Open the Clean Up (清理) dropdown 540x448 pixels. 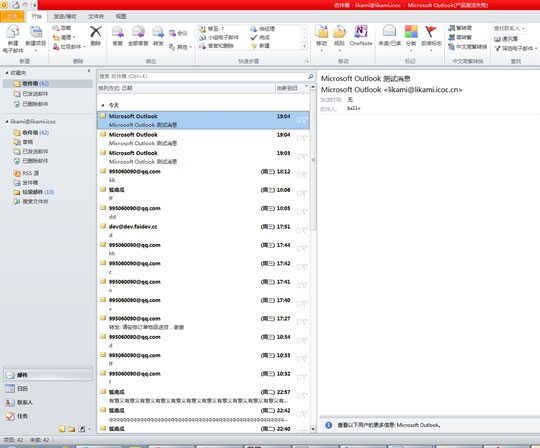point(64,37)
